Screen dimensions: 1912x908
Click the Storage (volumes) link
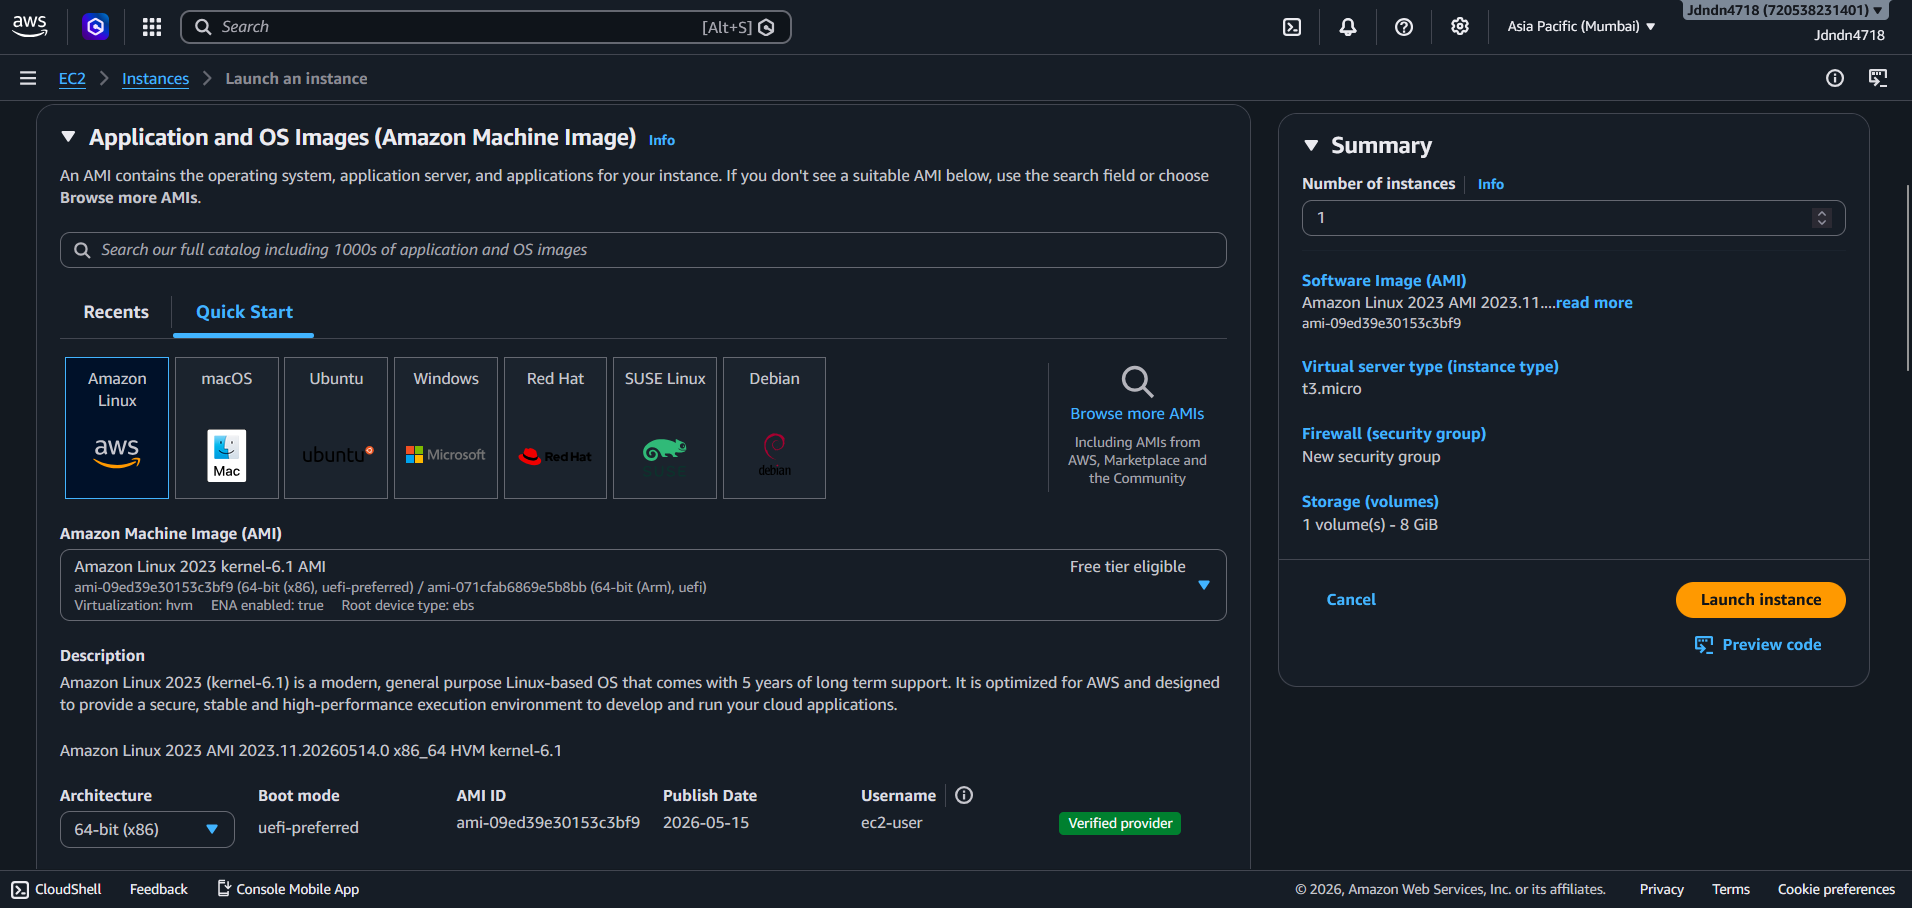pyautogui.click(x=1370, y=502)
